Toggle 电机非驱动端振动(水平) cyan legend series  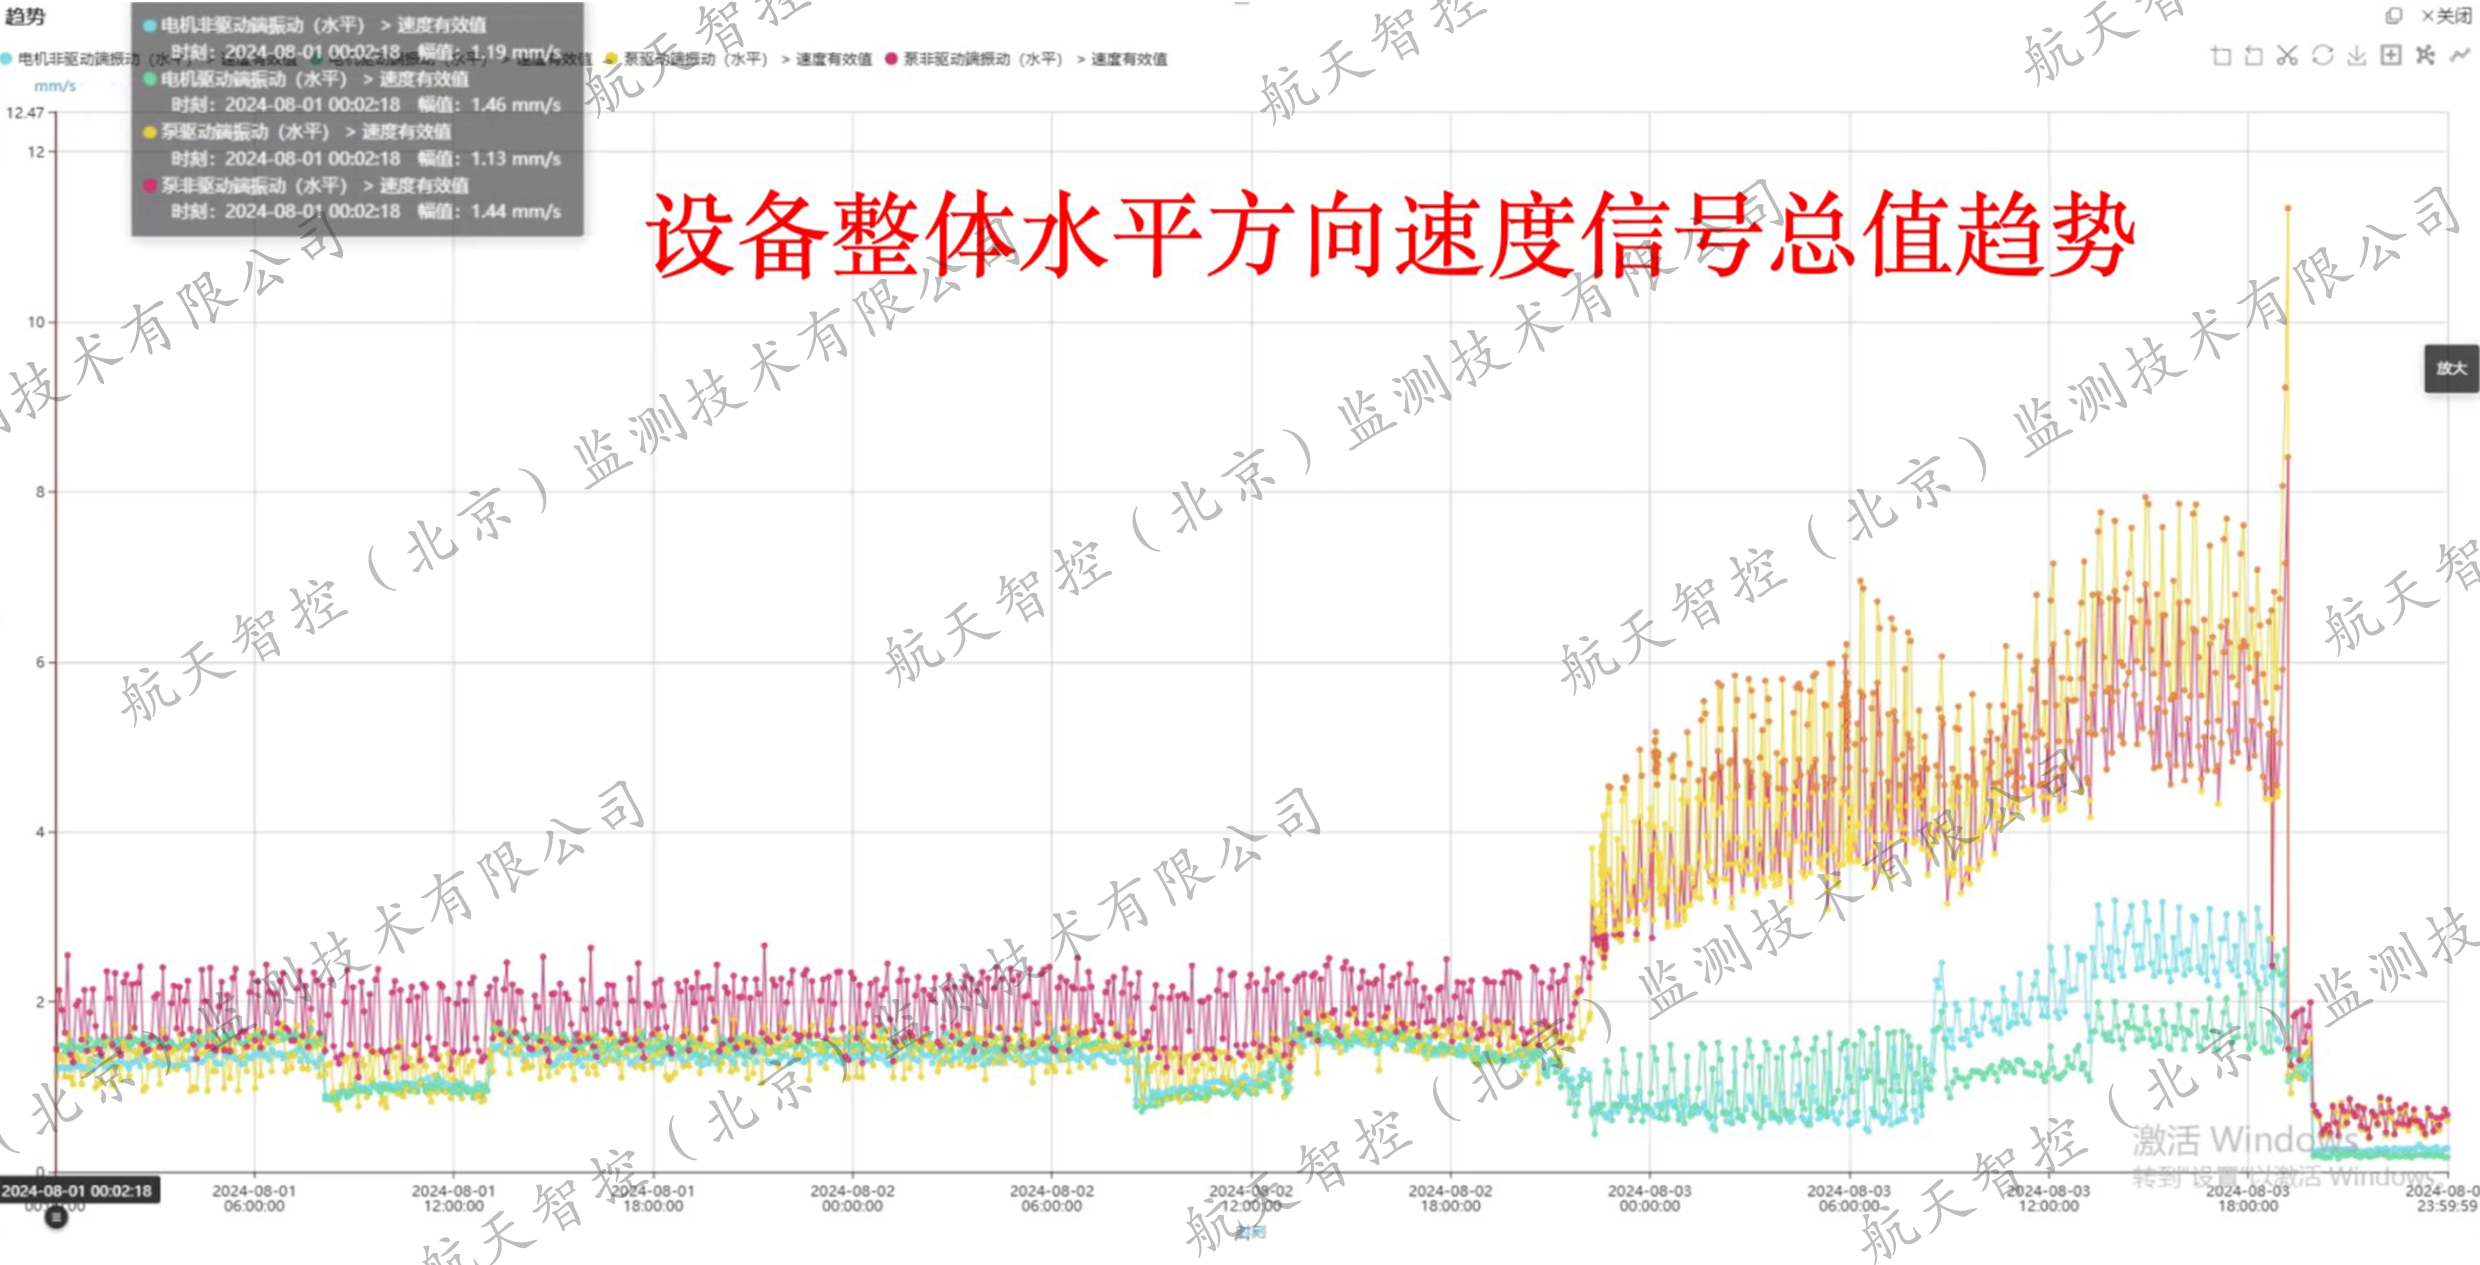click(70, 60)
